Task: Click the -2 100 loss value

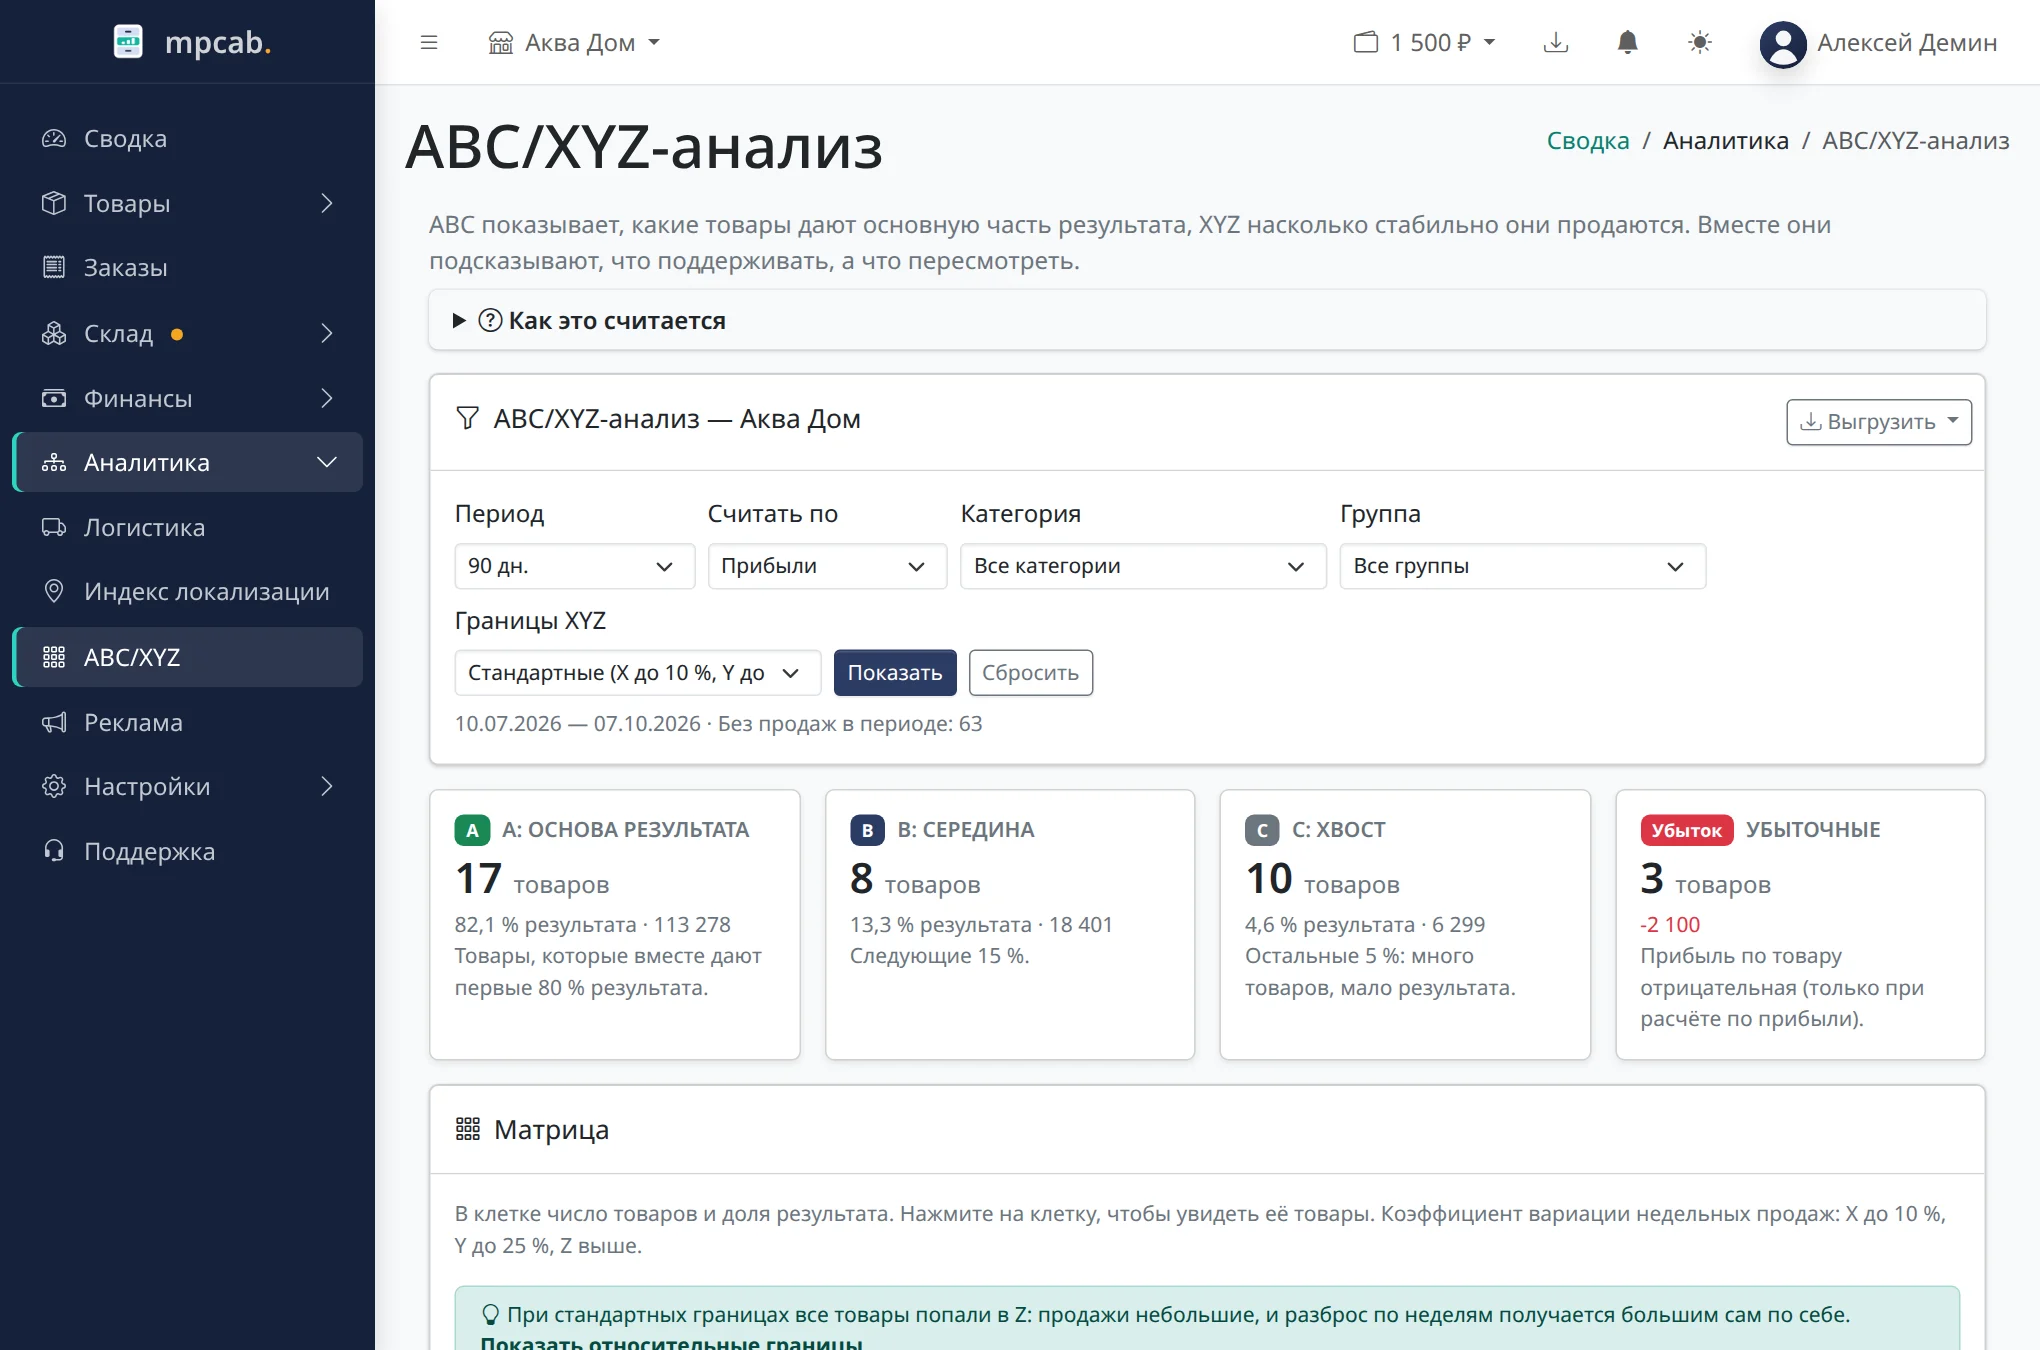Action: (x=1670, y=925)
